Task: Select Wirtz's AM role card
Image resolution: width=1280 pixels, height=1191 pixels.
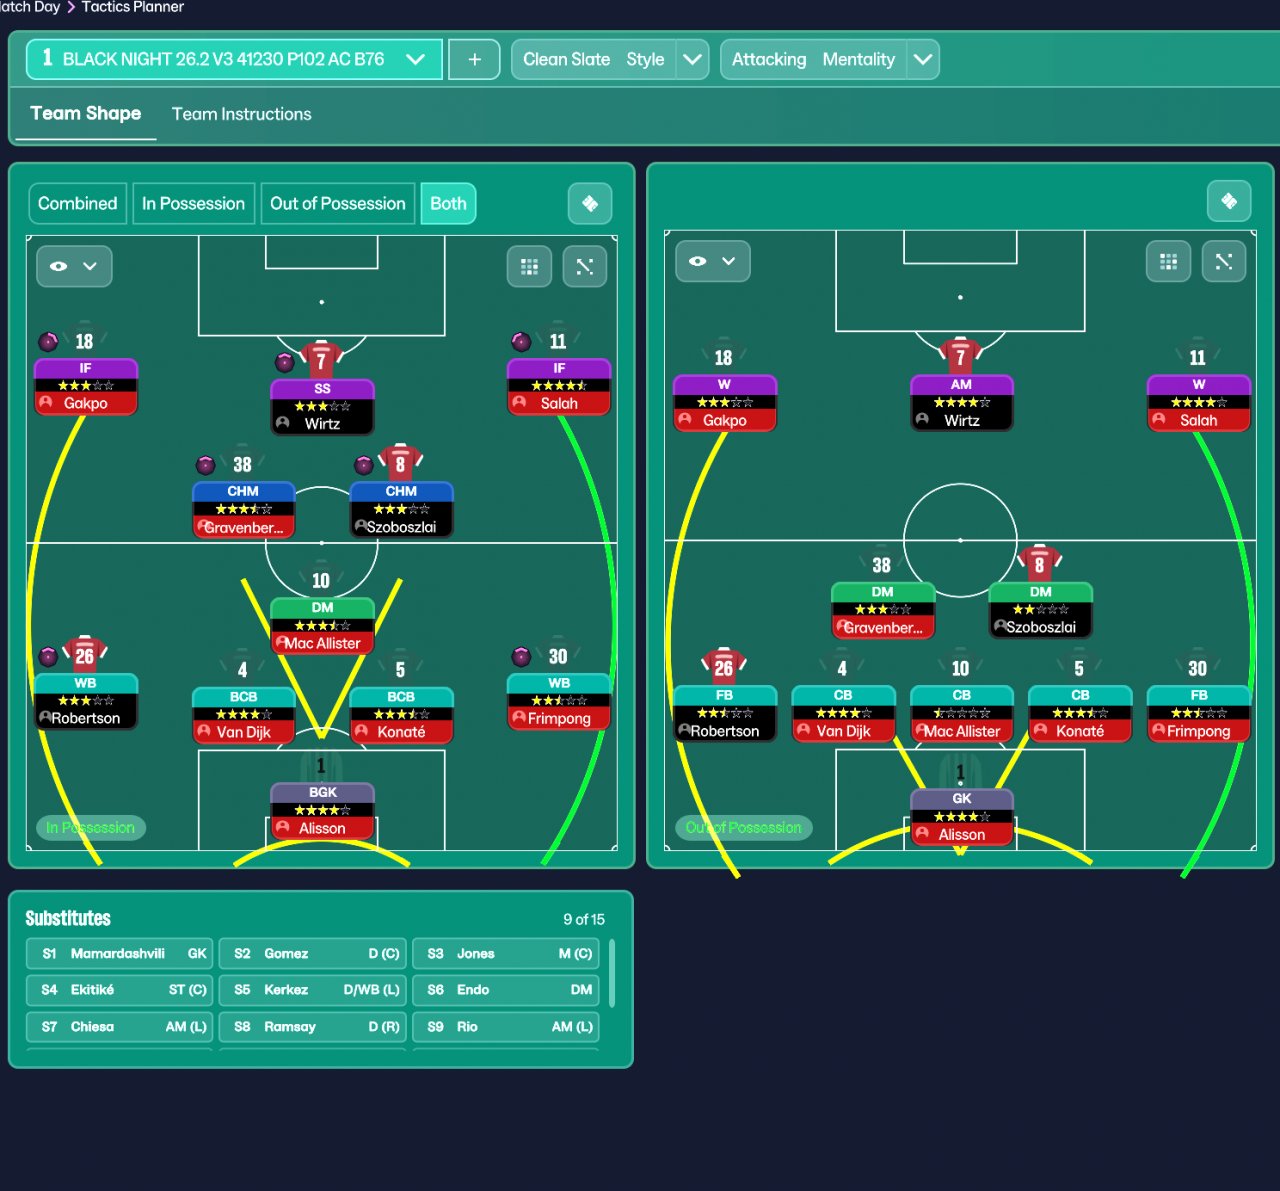Action: 961,402
